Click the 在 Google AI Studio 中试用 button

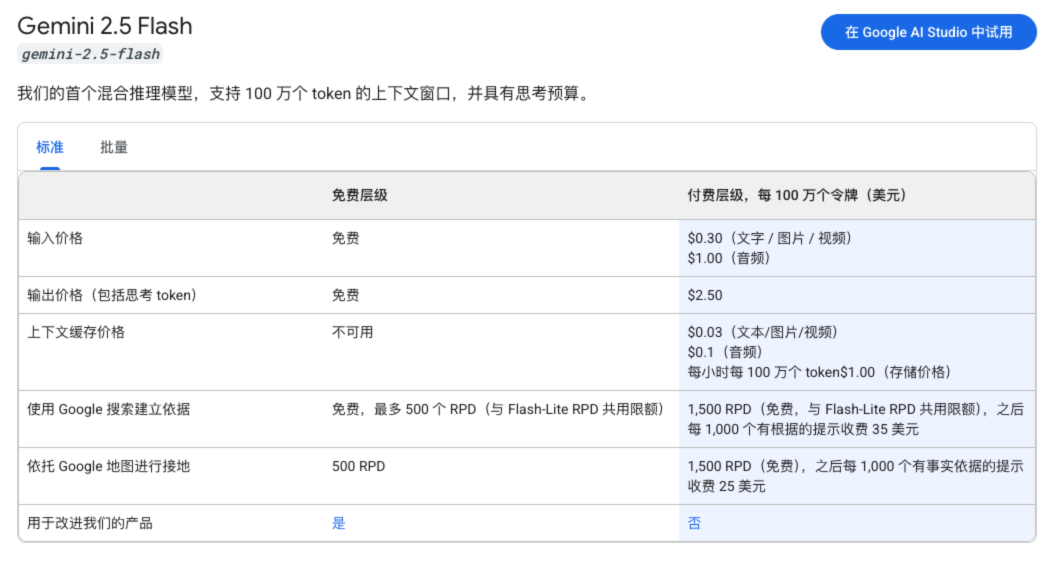point(928,32)
